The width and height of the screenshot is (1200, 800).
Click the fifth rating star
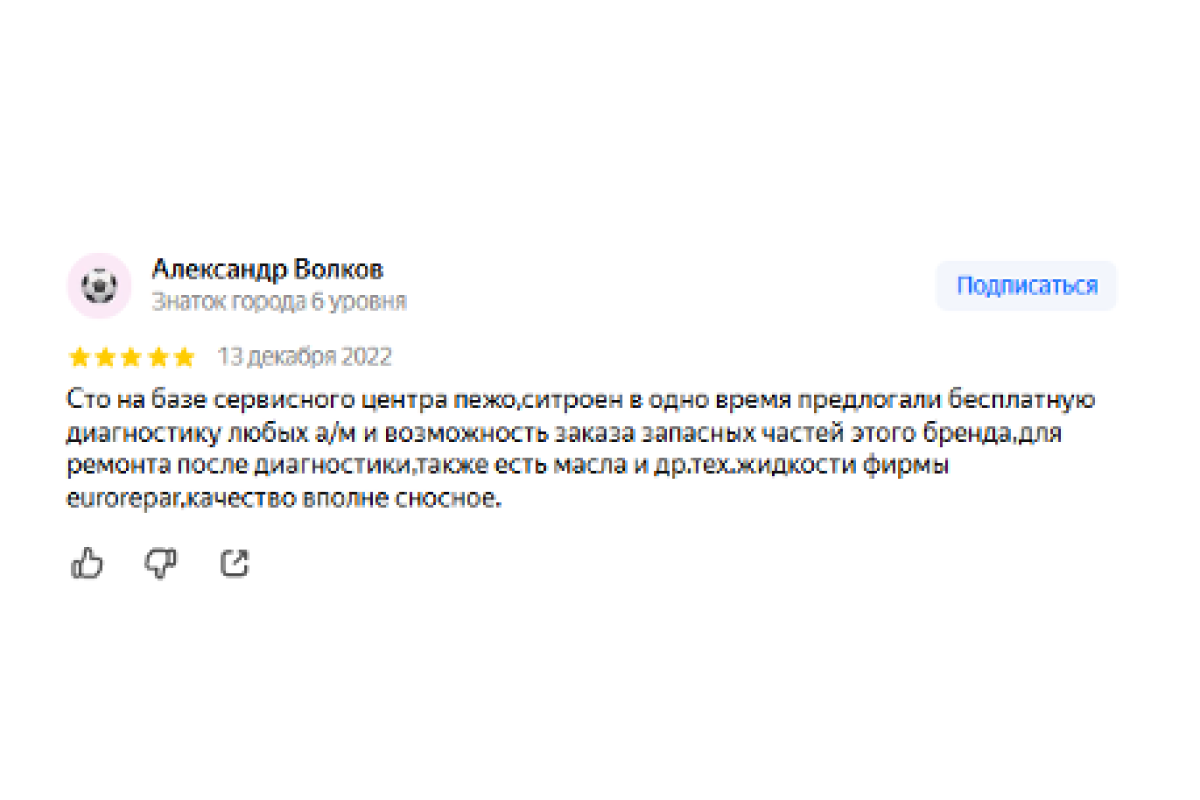[183, 357]
